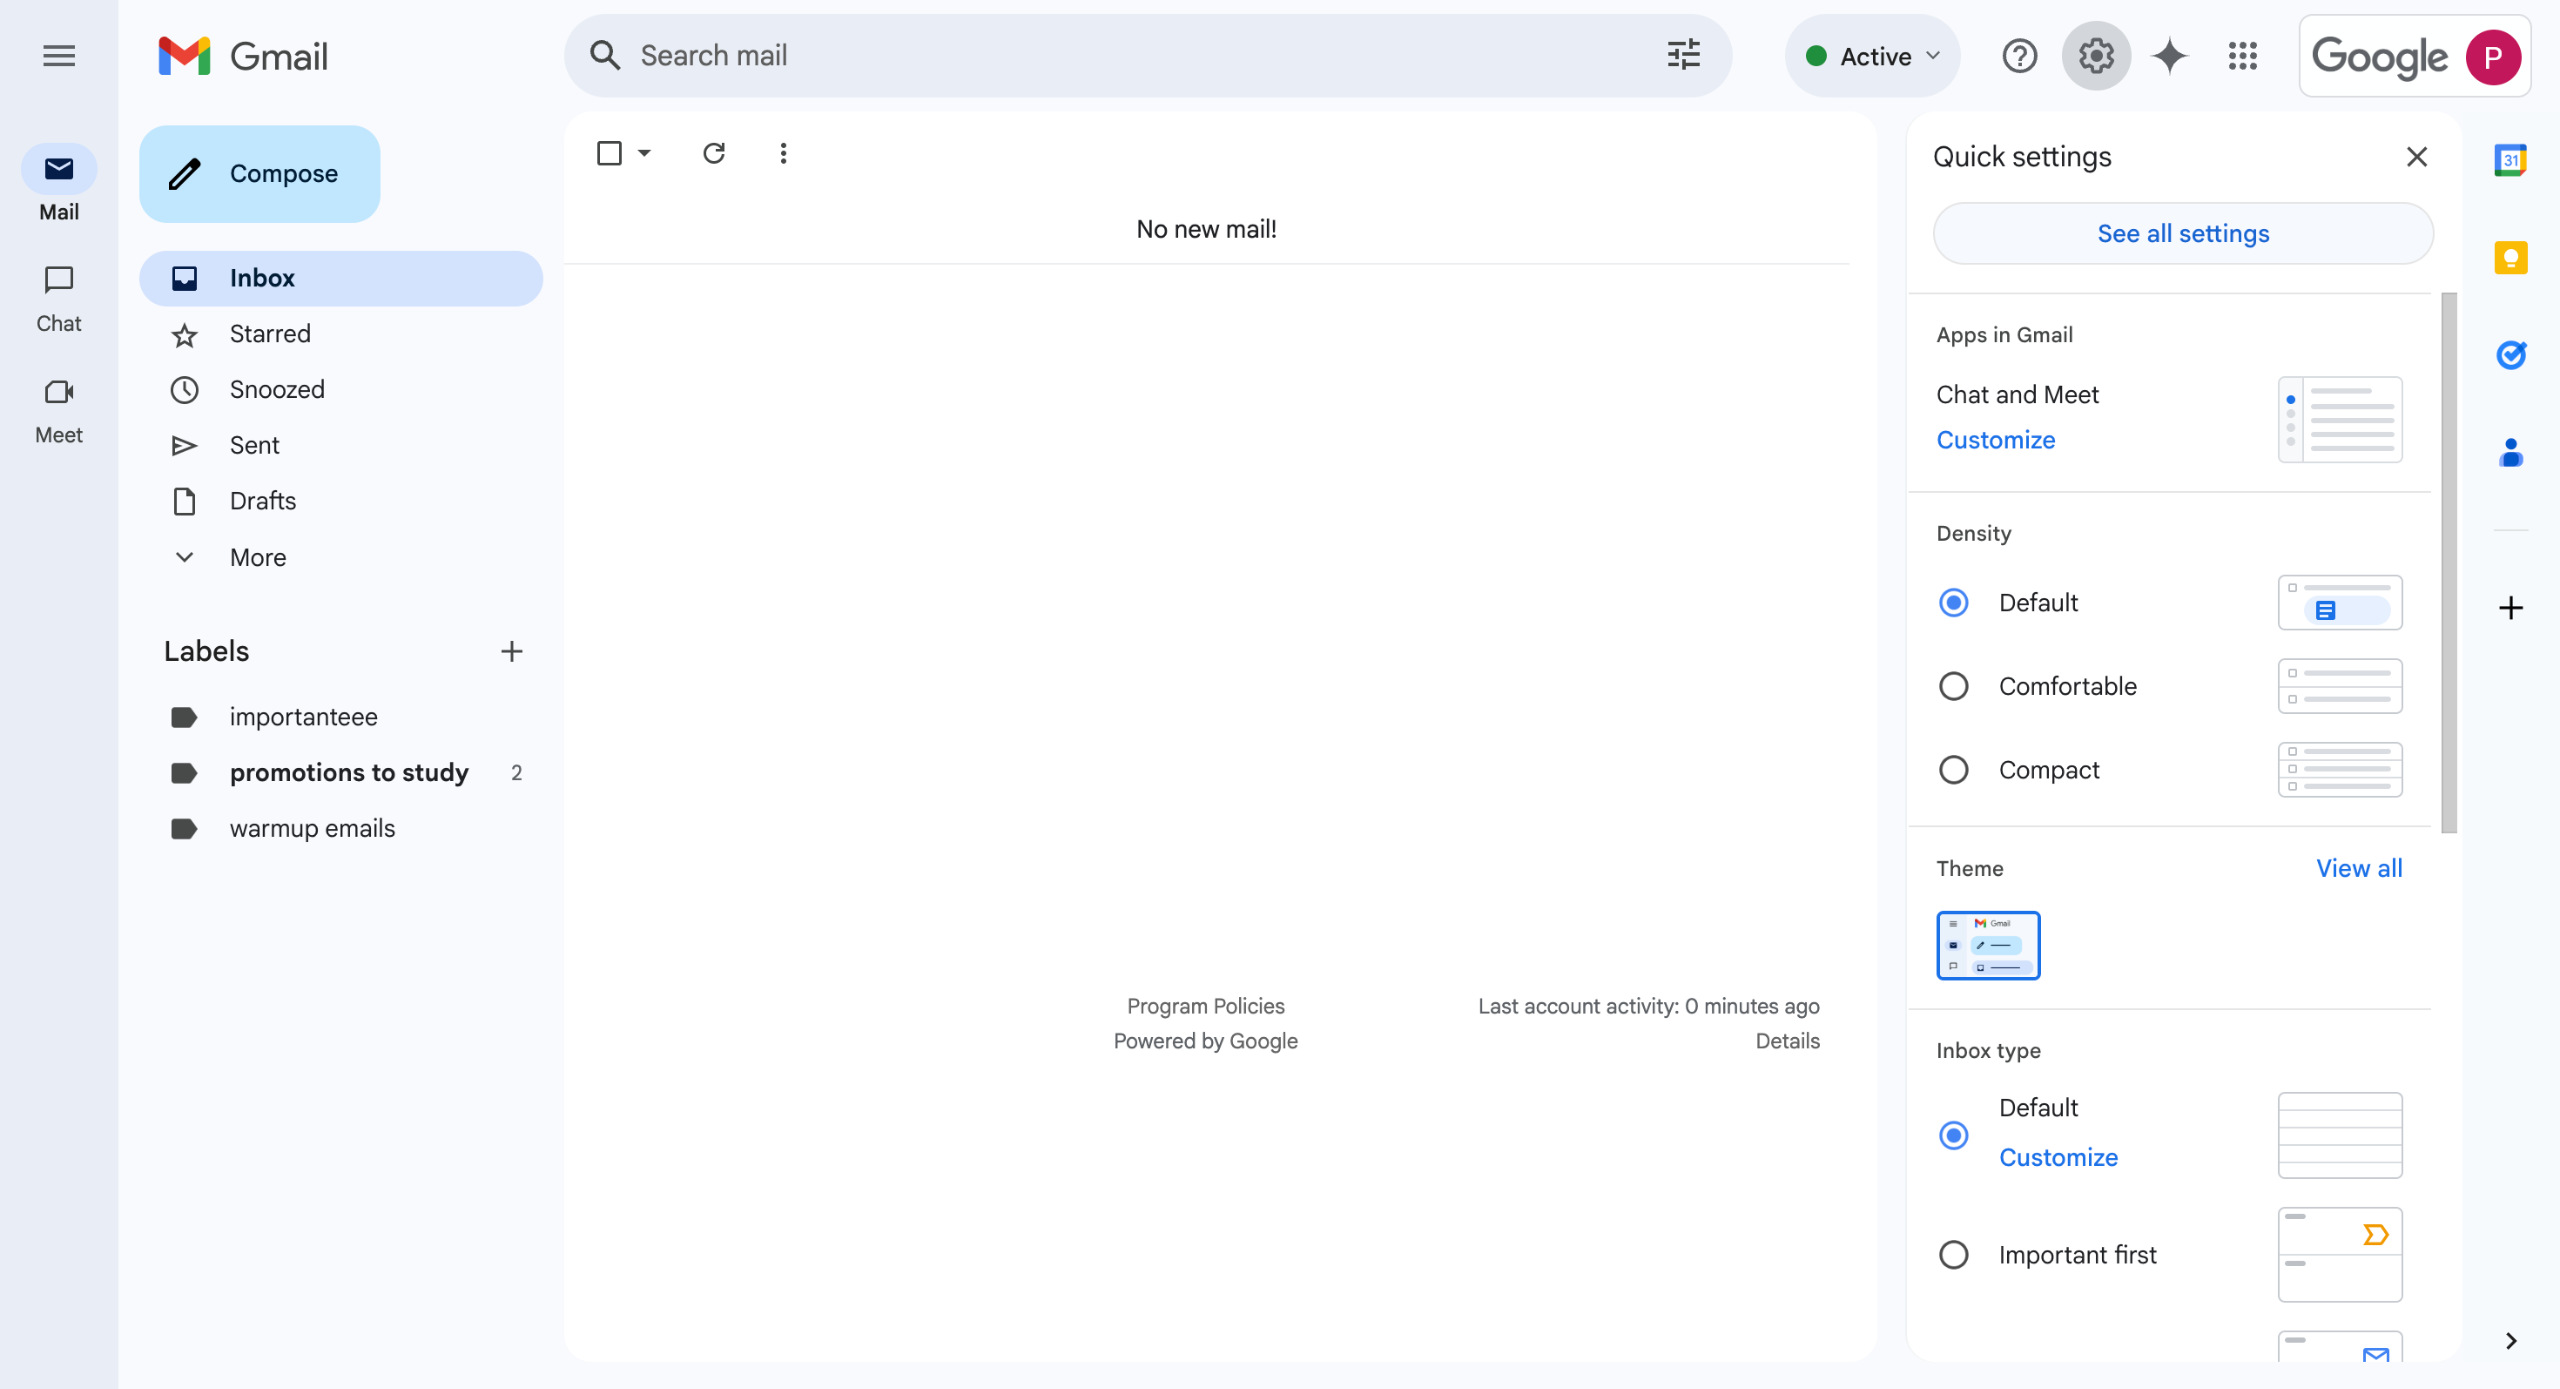Click View all themes link
This screenshot has height=1389, width=2560.
(2358, 868)
